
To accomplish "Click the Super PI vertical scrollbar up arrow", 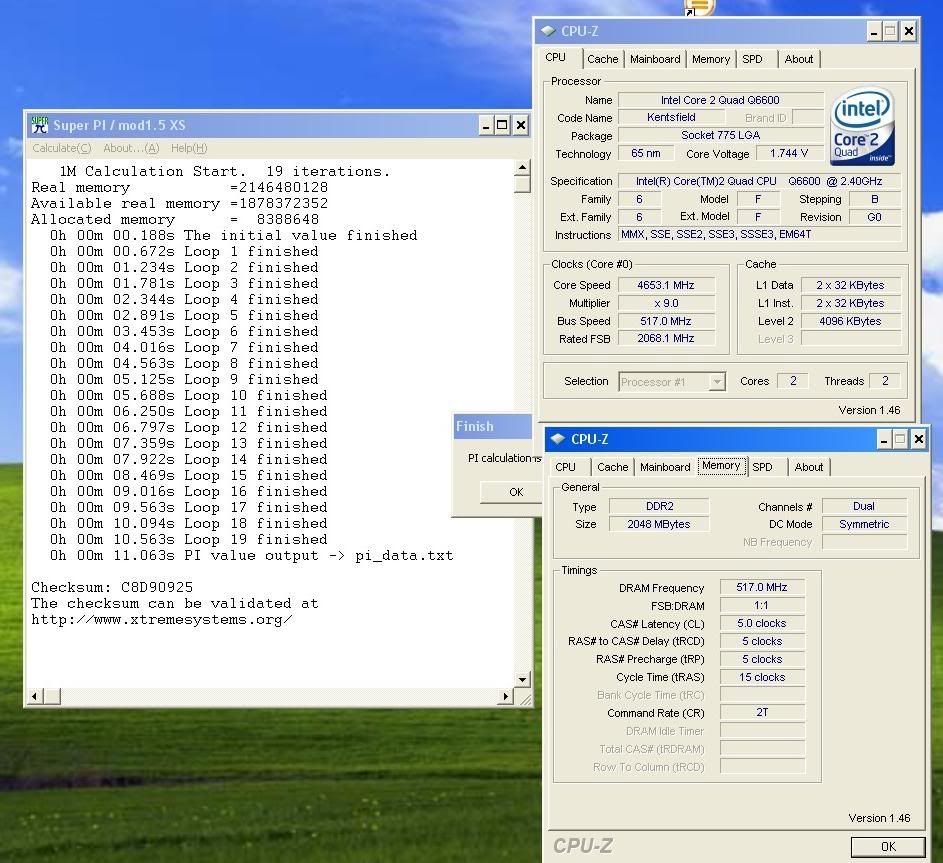I will [x=522, y=168].
